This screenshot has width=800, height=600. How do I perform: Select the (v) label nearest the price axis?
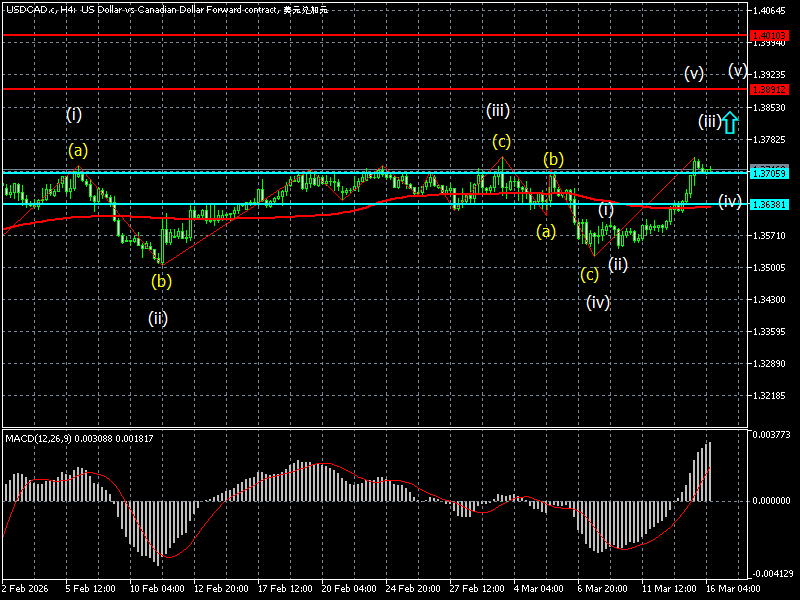point(738,70)
